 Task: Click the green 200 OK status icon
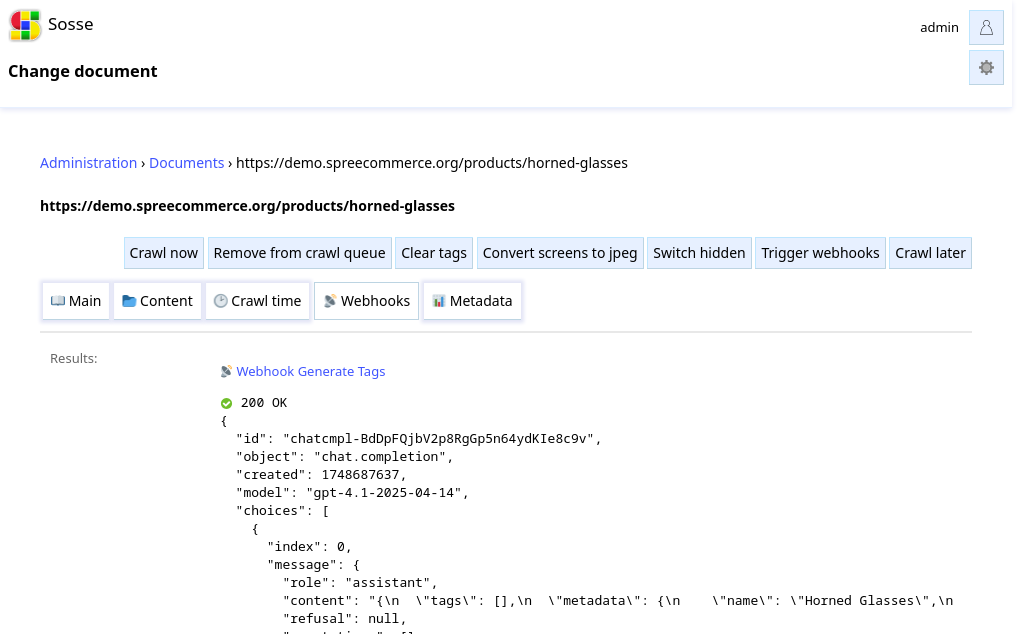227,404
